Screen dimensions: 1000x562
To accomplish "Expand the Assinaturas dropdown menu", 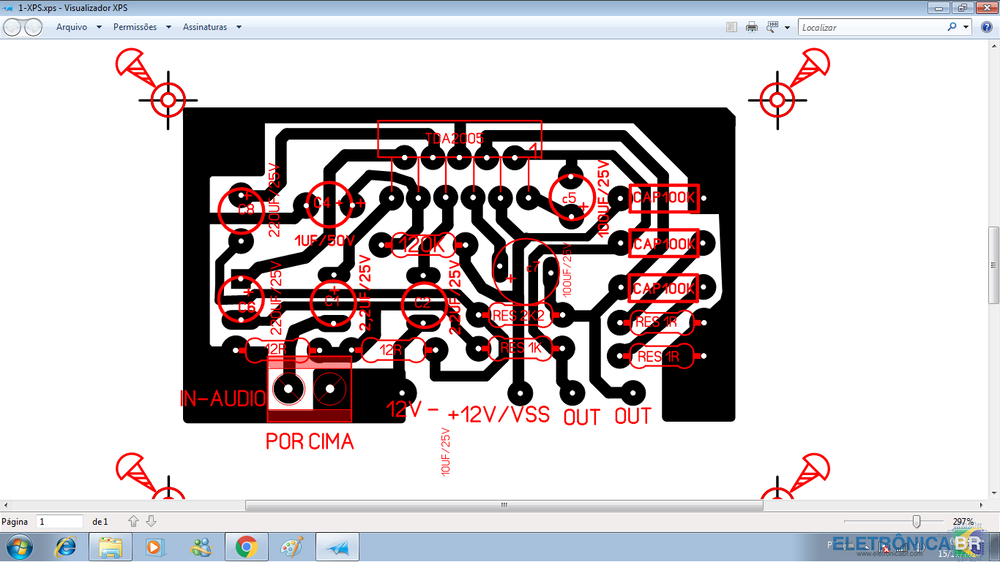I will pyautogui.click(x=211, y=27).
